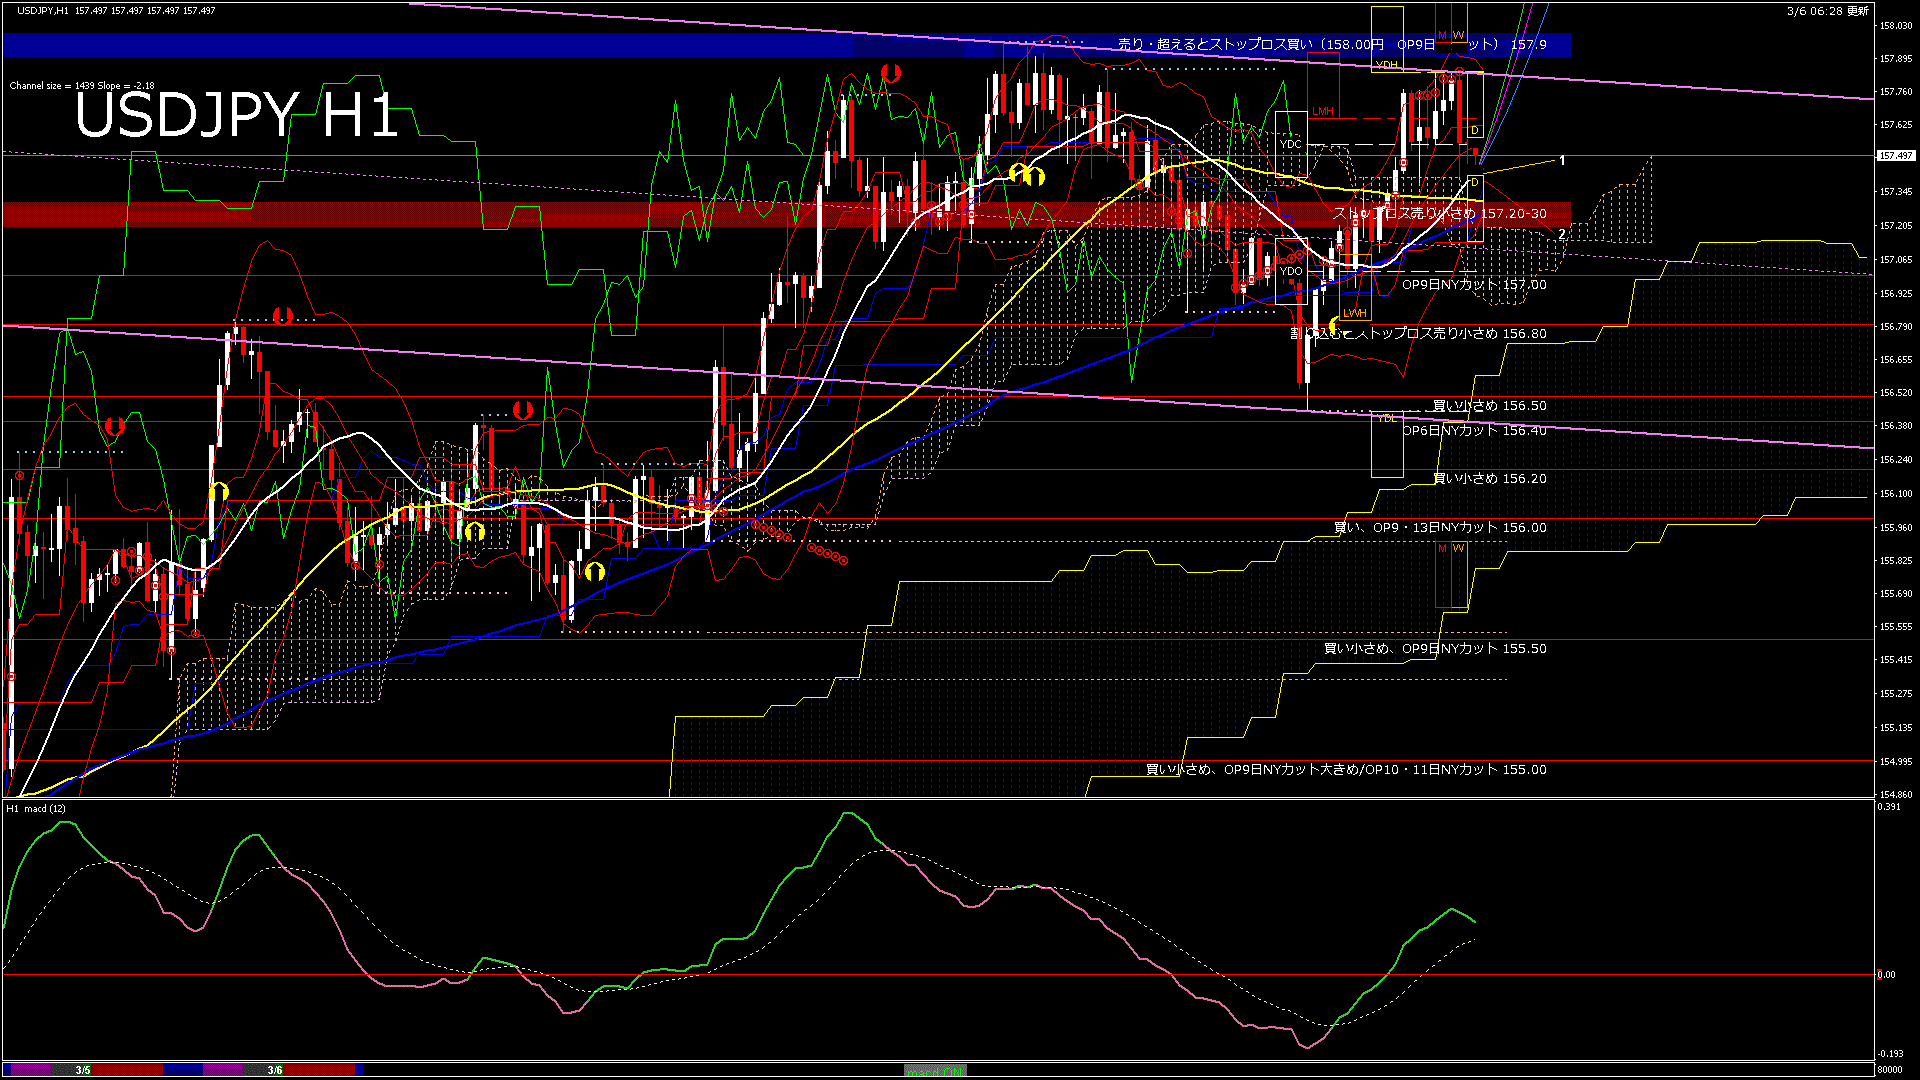Click the YDC label box
The width and height of the screenshot is (1920, 1080).
pos(1291,144)
